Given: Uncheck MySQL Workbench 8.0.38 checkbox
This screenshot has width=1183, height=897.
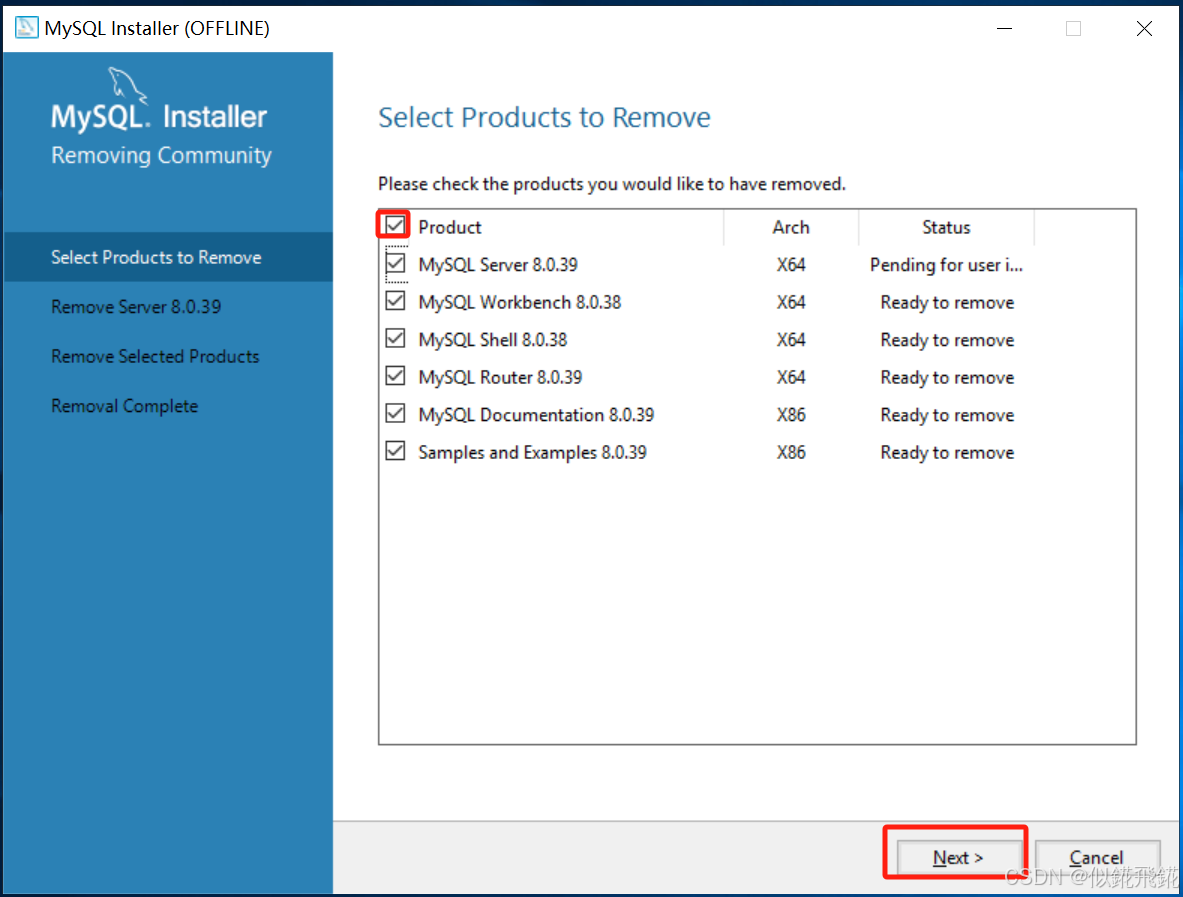Looking at the screenshot, I should [x=395, y=301].
